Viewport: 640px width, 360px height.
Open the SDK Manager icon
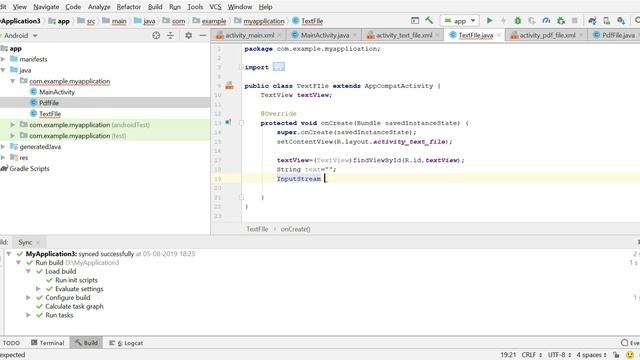(x=621, y=20)
